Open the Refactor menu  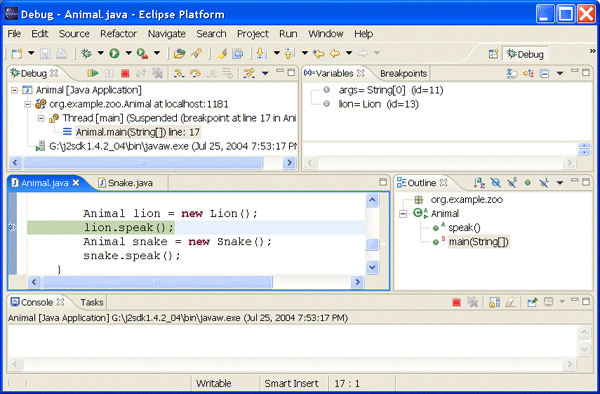point(118,34)
